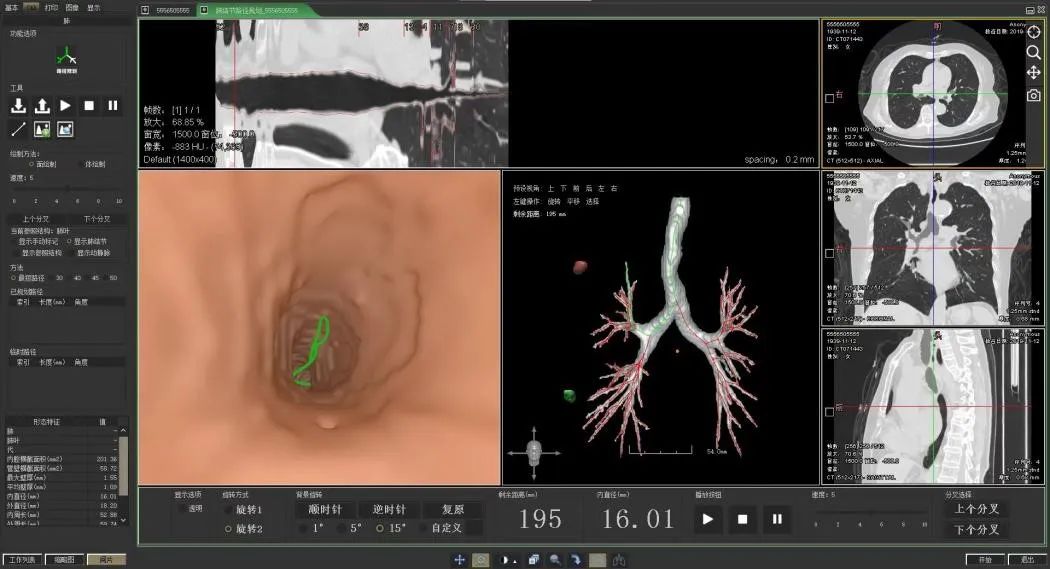Stop the navigation in bottom playback panel
The image size is (1050, 569).
742,519
